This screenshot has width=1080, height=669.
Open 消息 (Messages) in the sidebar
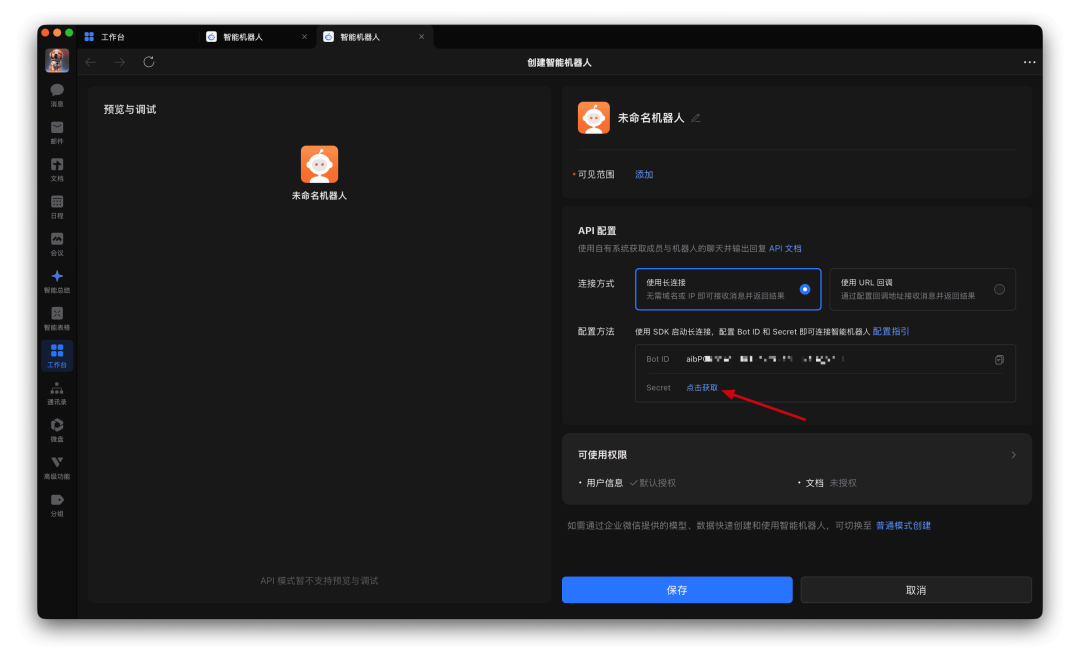click(x=57, y=94)
